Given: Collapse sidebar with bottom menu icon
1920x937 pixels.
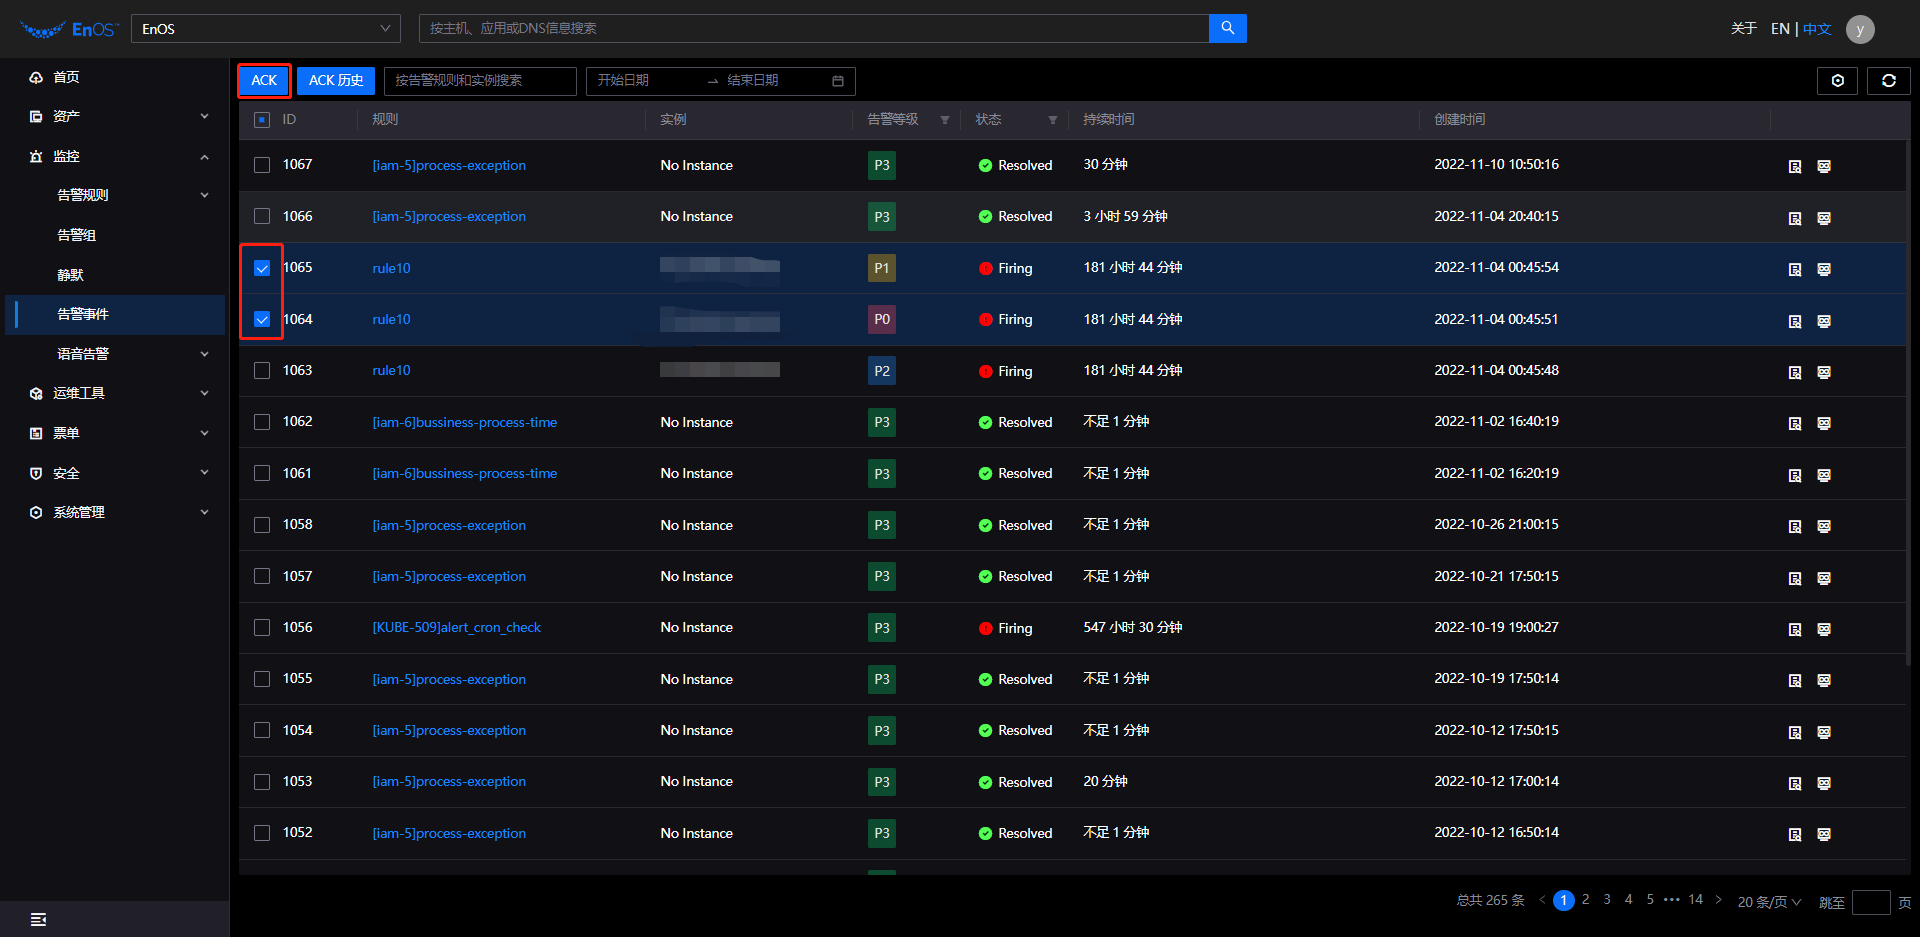Looking at the screenshot, I should 38,919.
